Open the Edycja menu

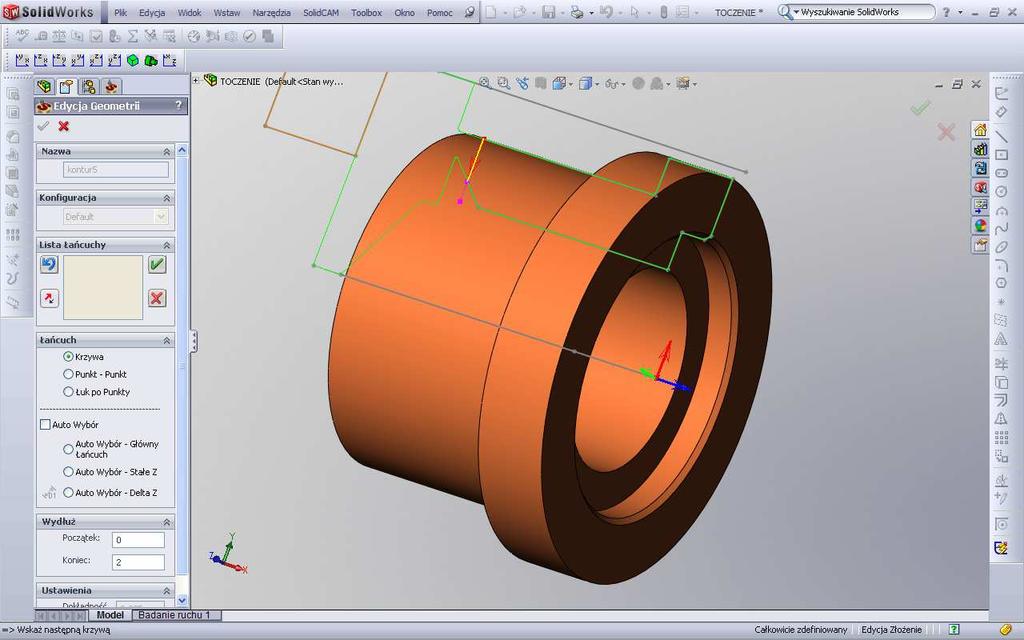coord(152,12)
